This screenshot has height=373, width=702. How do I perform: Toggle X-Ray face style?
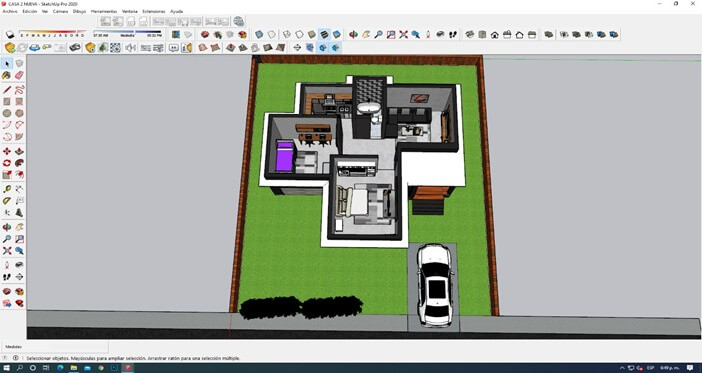pos(259,34)
